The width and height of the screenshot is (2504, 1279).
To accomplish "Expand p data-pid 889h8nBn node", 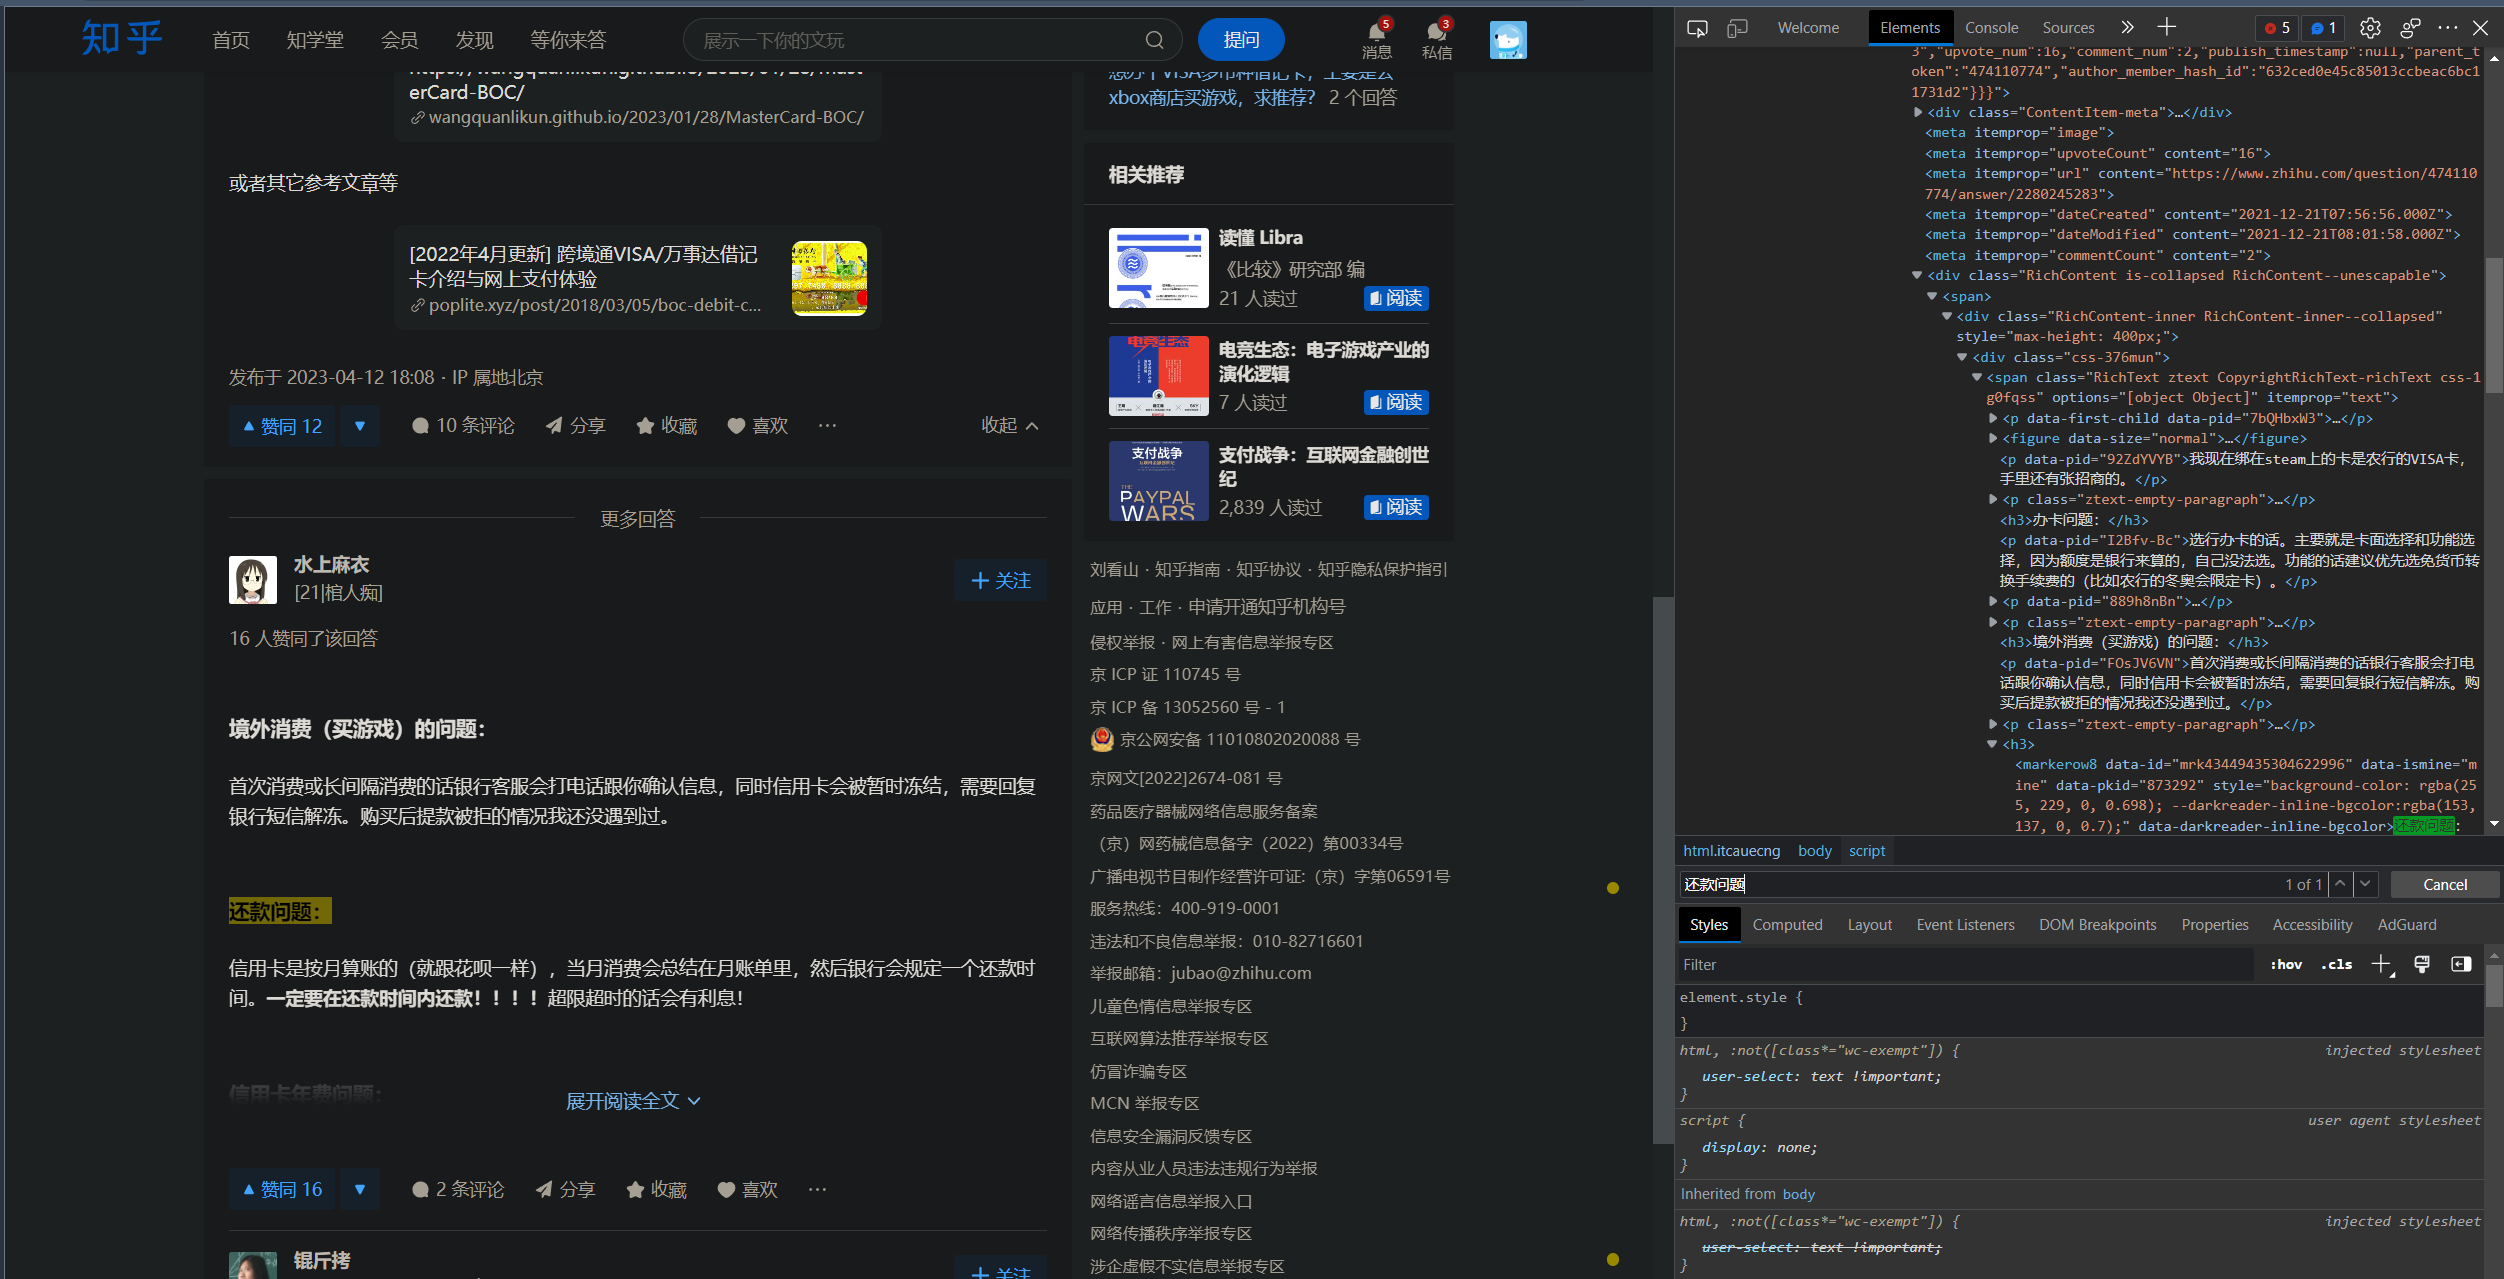I will (x=1993, y=601).
